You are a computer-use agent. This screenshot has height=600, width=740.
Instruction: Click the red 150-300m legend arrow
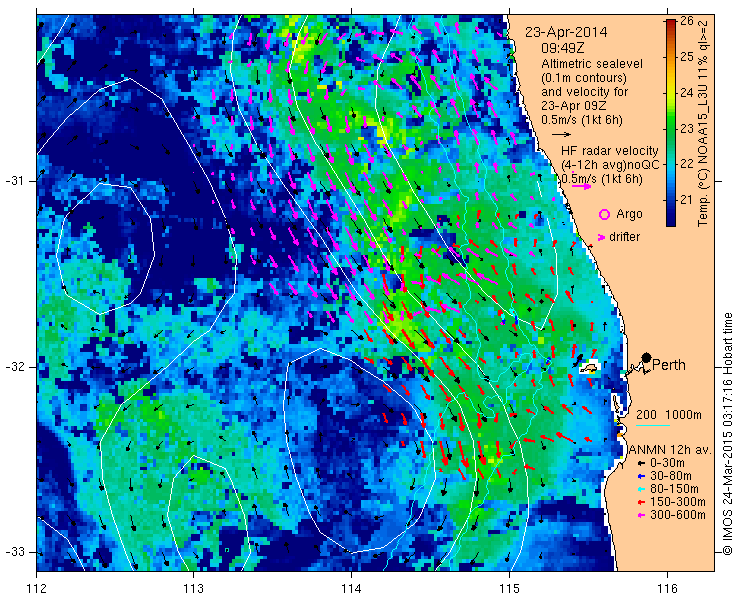click(641, 502)
